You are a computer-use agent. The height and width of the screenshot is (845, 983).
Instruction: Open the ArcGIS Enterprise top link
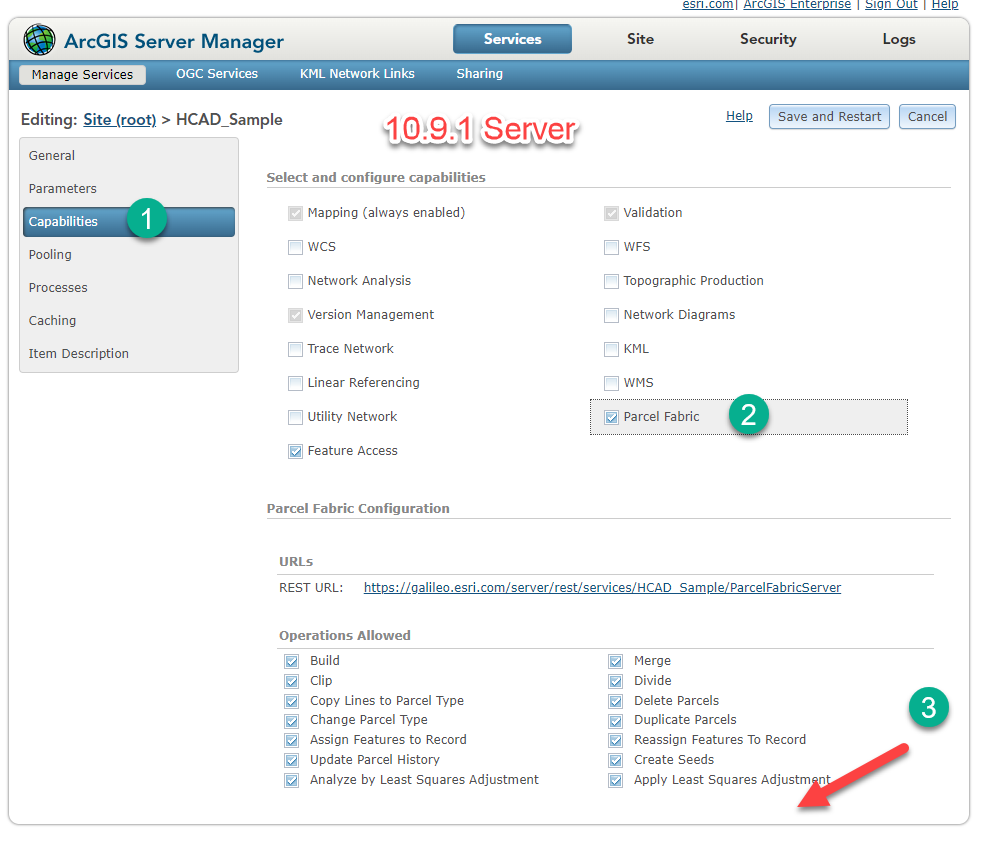click(x=797, y=4)
